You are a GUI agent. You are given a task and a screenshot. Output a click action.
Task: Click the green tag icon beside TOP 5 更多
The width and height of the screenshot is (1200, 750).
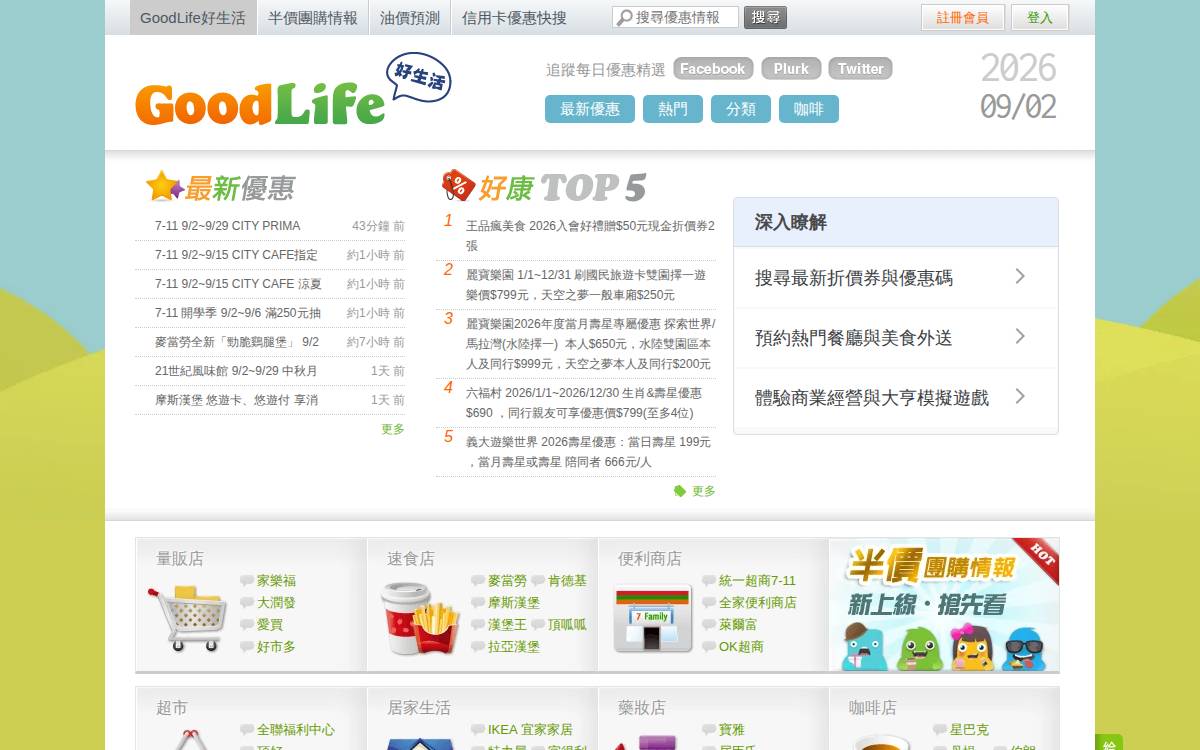point(680,491)
